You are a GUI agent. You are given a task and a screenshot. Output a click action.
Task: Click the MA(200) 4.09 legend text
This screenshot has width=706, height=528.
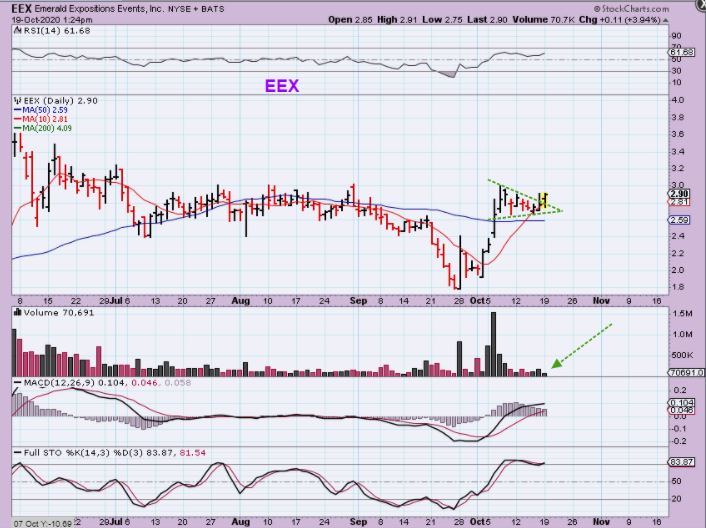tap(47, 128)
